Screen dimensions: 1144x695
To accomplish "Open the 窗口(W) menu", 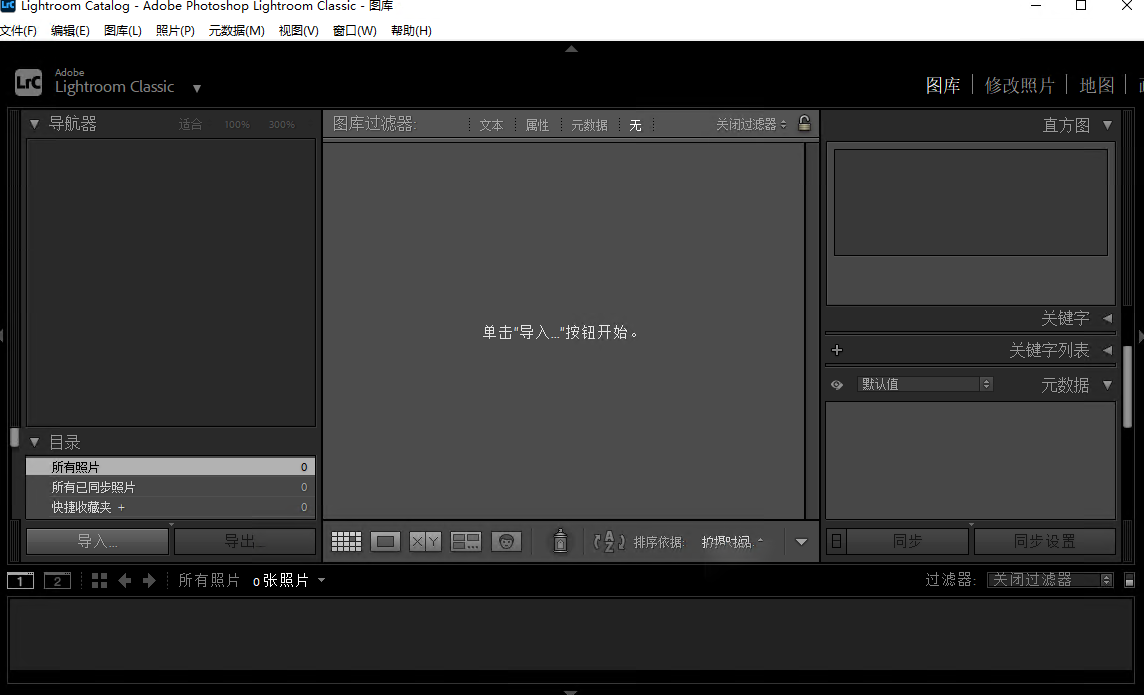I will pos(355,31).
